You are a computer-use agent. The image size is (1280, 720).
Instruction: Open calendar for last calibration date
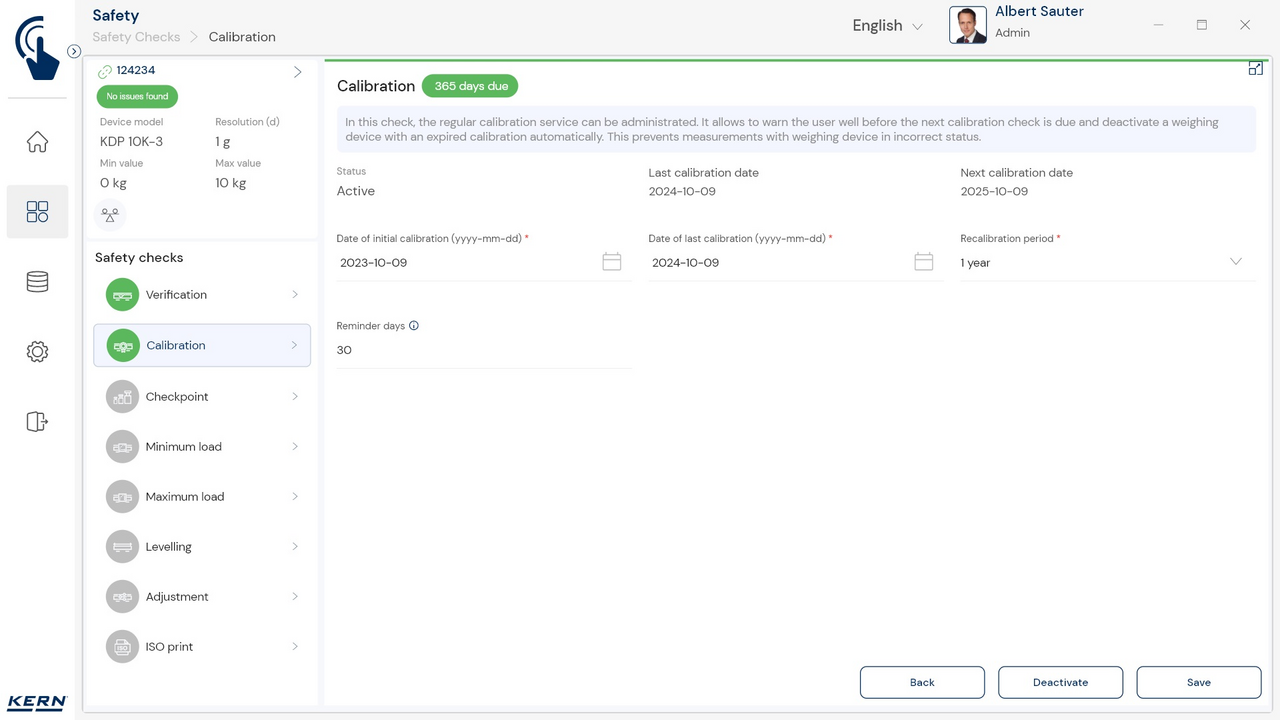pyautogui.click(x=923, y=262)
